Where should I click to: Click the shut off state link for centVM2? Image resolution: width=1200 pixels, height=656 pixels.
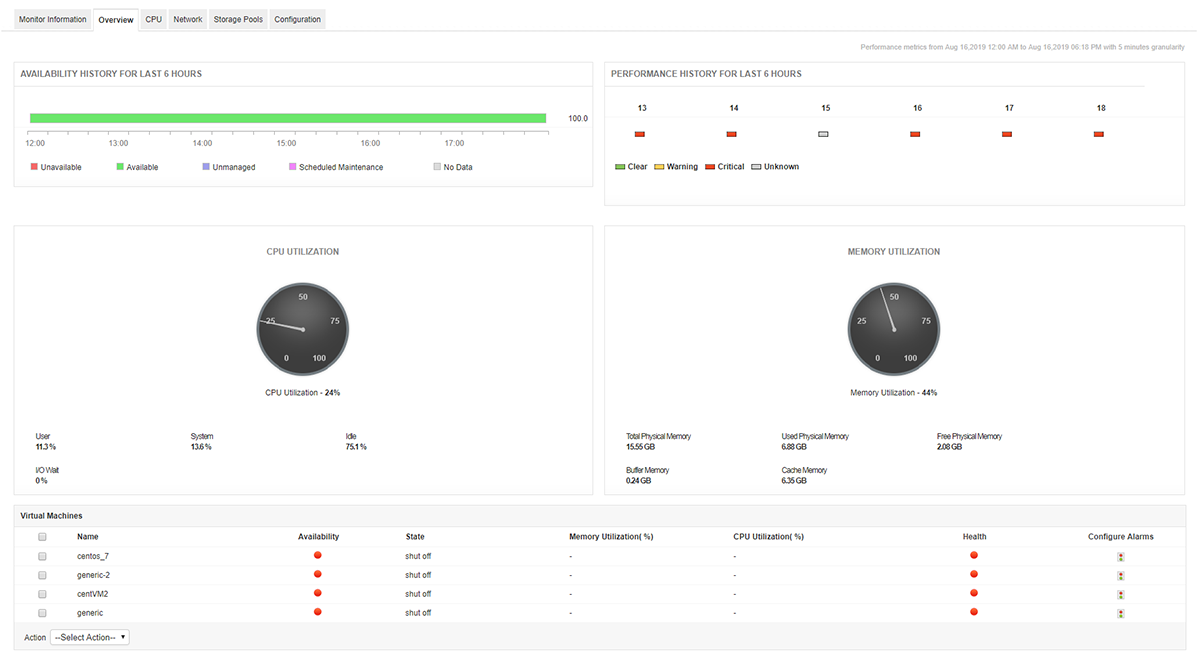click(x=417, y=593)
